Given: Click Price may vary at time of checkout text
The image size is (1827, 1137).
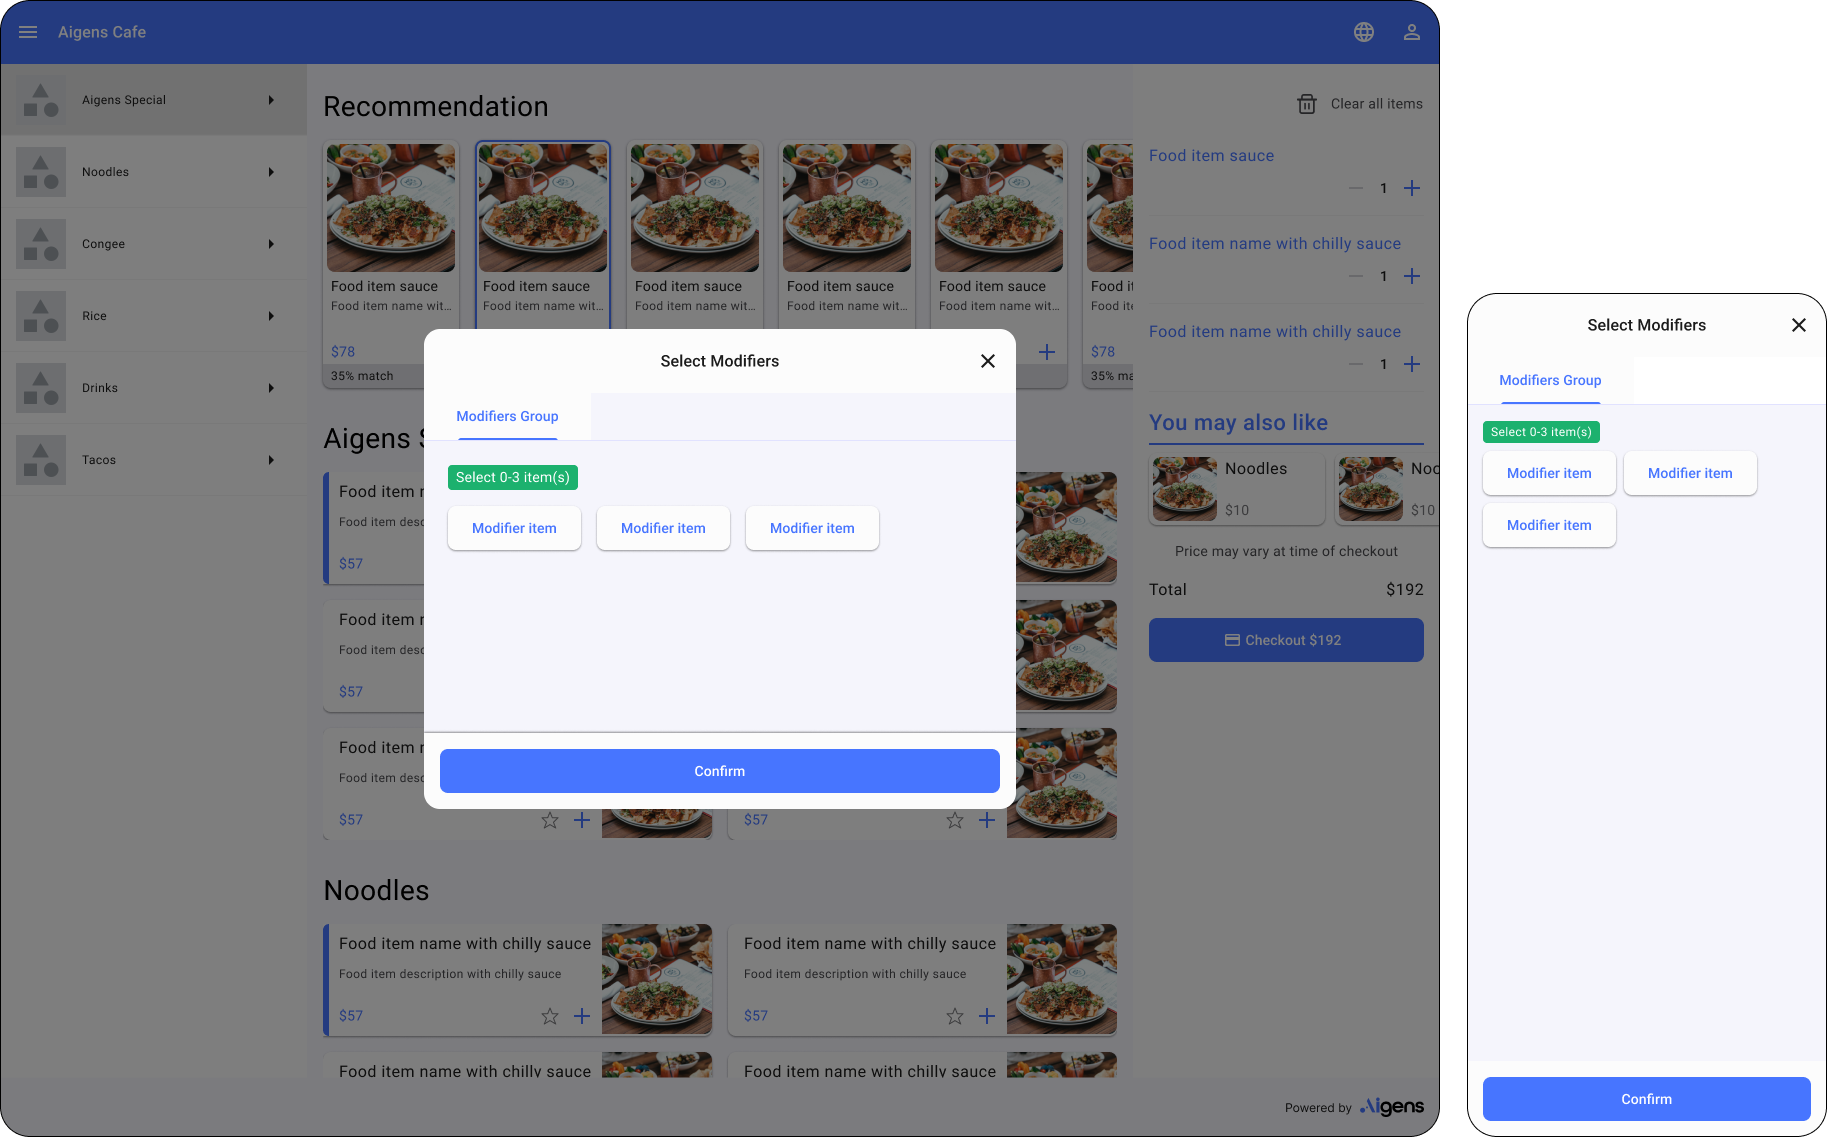Looking at the screenshot, I should pyautogui.click(x=1286, y=551).
